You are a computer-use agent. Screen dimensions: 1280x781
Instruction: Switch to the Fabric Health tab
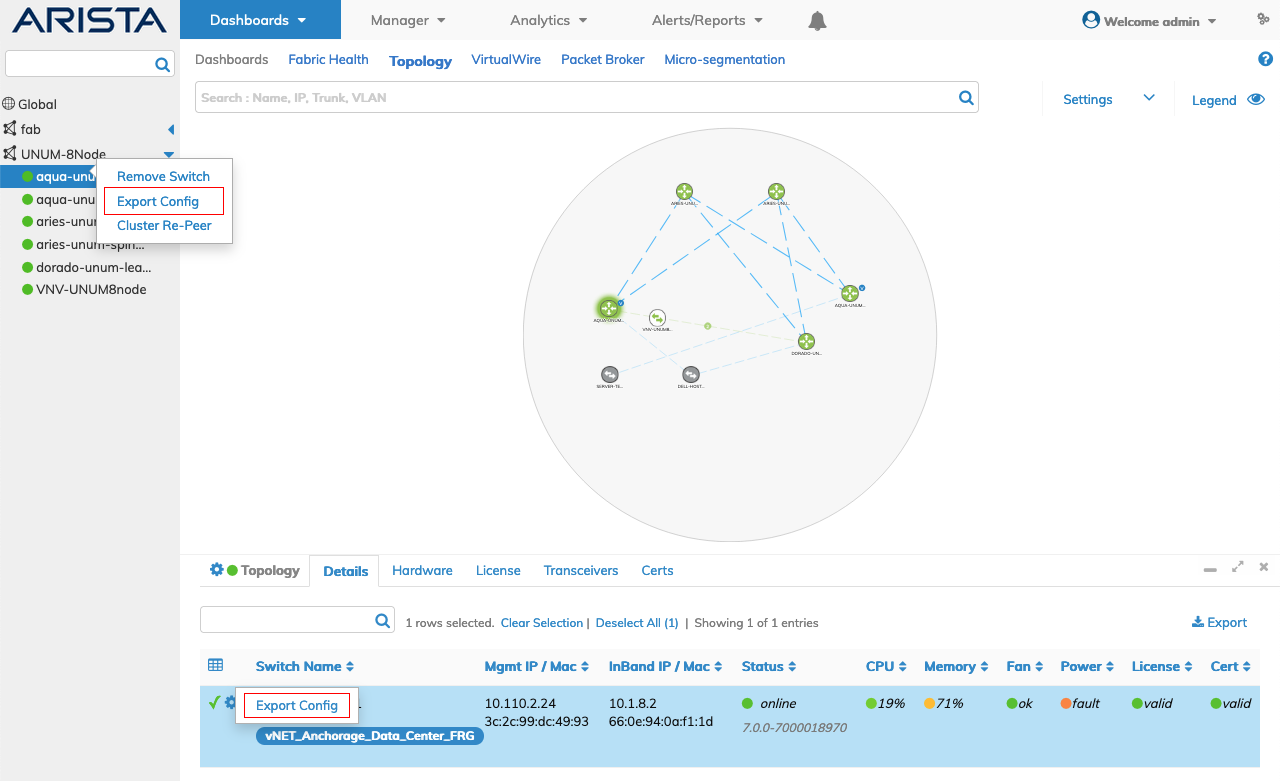point(328,60)
